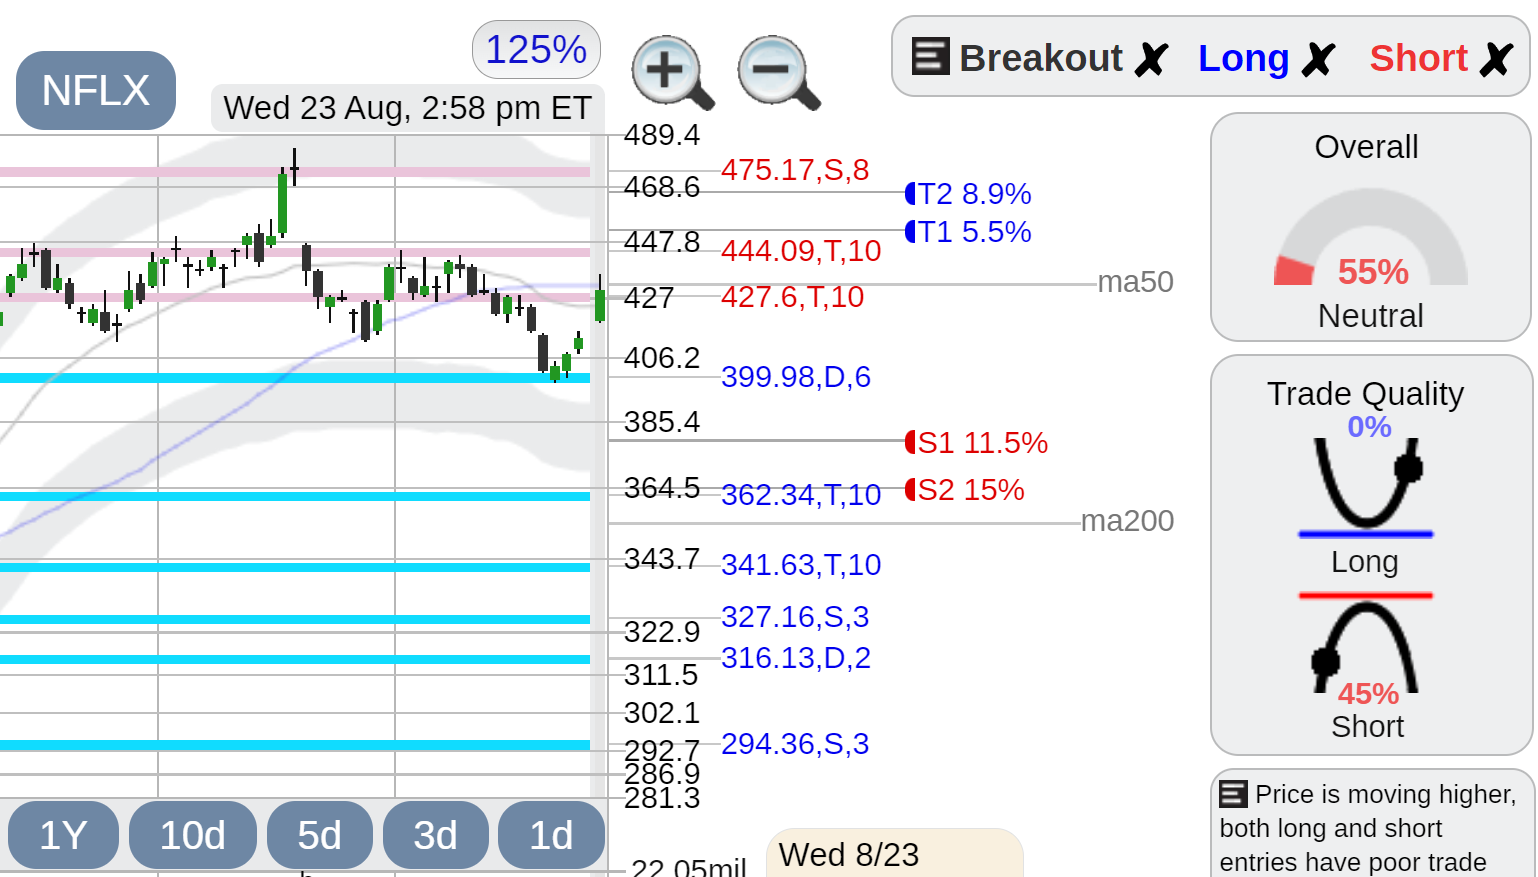This screenshot has height=877, width=1538.
Task: Open the Breakout list icon
Action: point(930,56)
